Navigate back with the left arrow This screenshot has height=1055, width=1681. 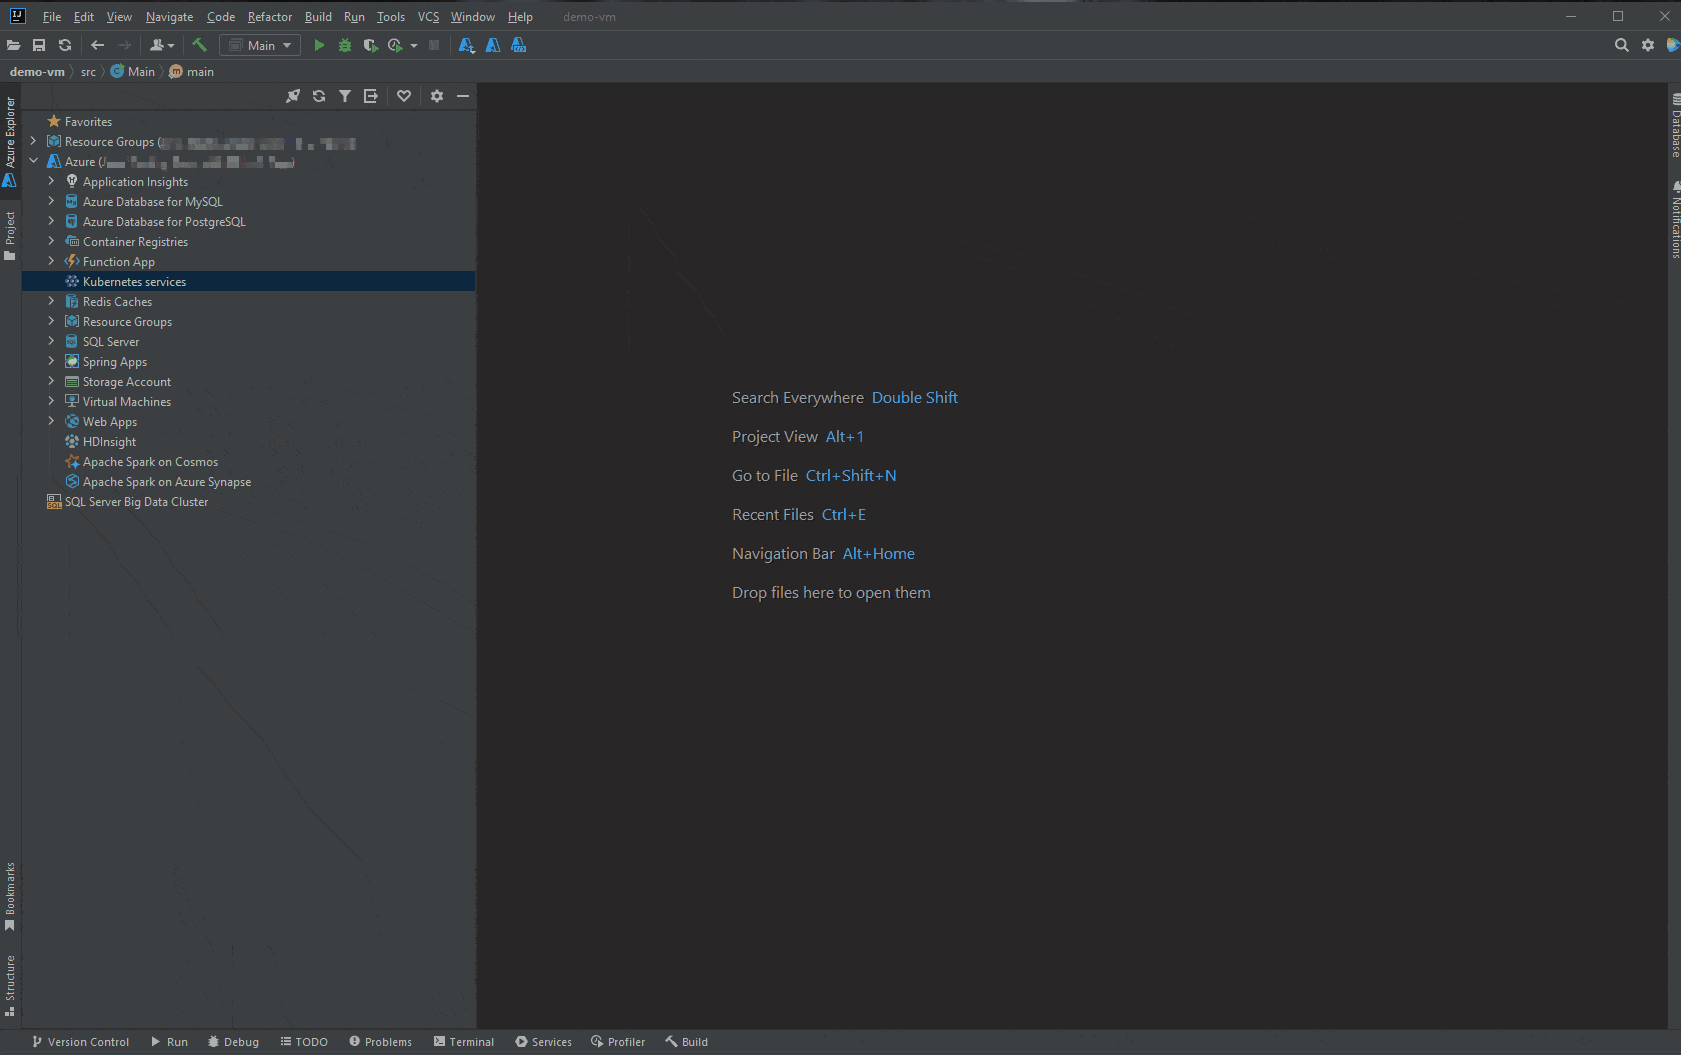tap(97, 45)
